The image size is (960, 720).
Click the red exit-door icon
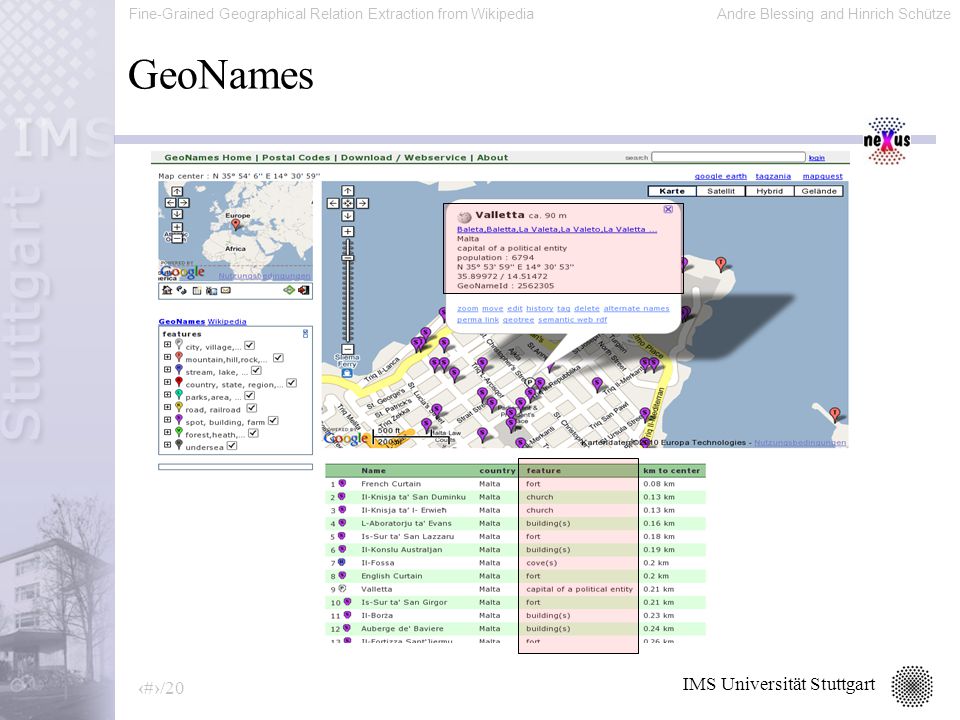point(304,290)
